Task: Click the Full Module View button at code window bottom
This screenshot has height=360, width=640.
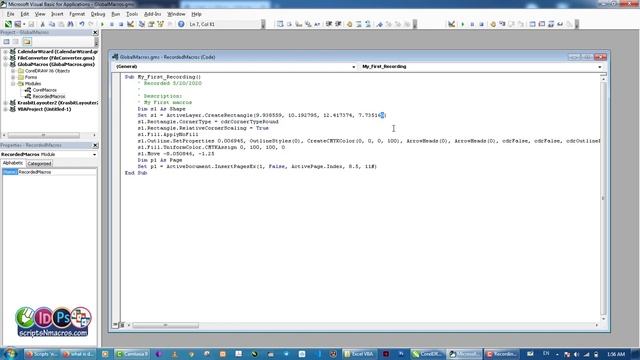Action: [122, 325]
